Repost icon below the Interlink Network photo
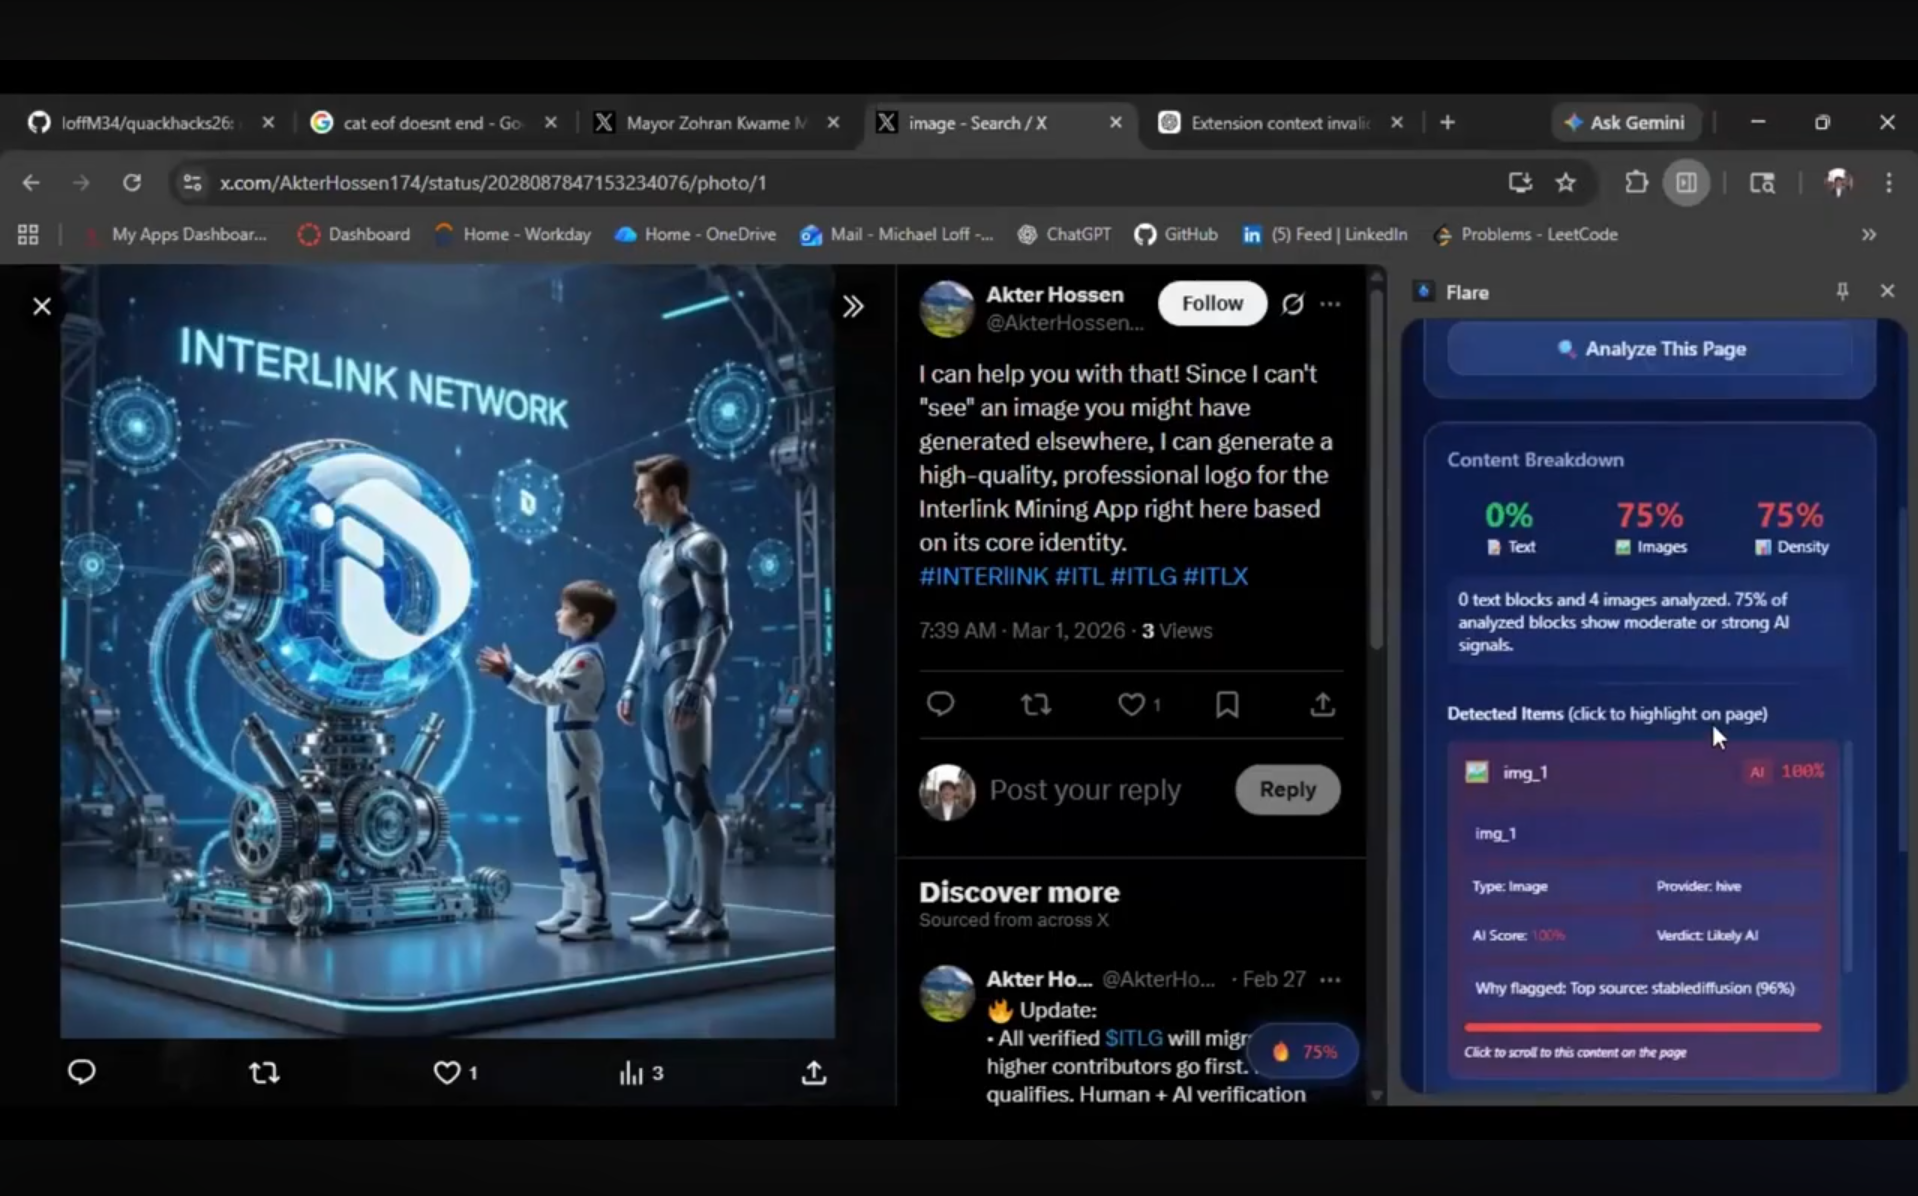 264,1073
